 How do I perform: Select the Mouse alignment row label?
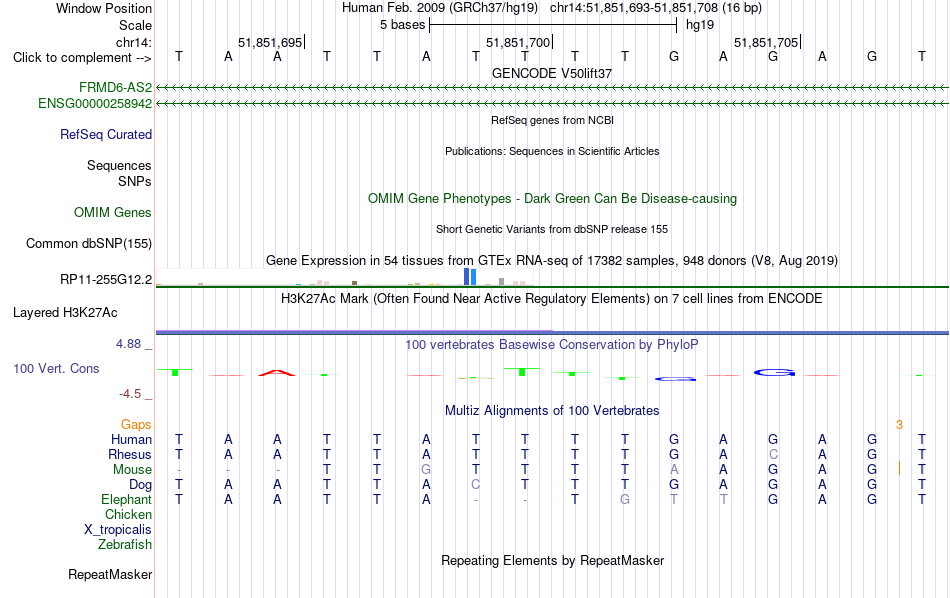coord(132,470)
